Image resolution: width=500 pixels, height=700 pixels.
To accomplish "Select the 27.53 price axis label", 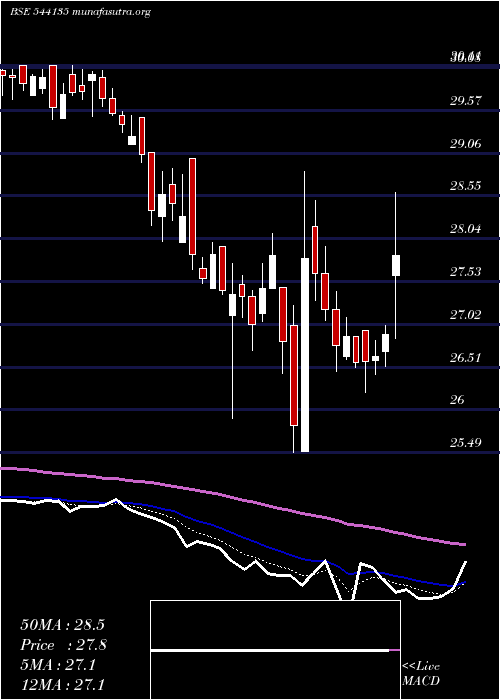I will tap(465, 272).
